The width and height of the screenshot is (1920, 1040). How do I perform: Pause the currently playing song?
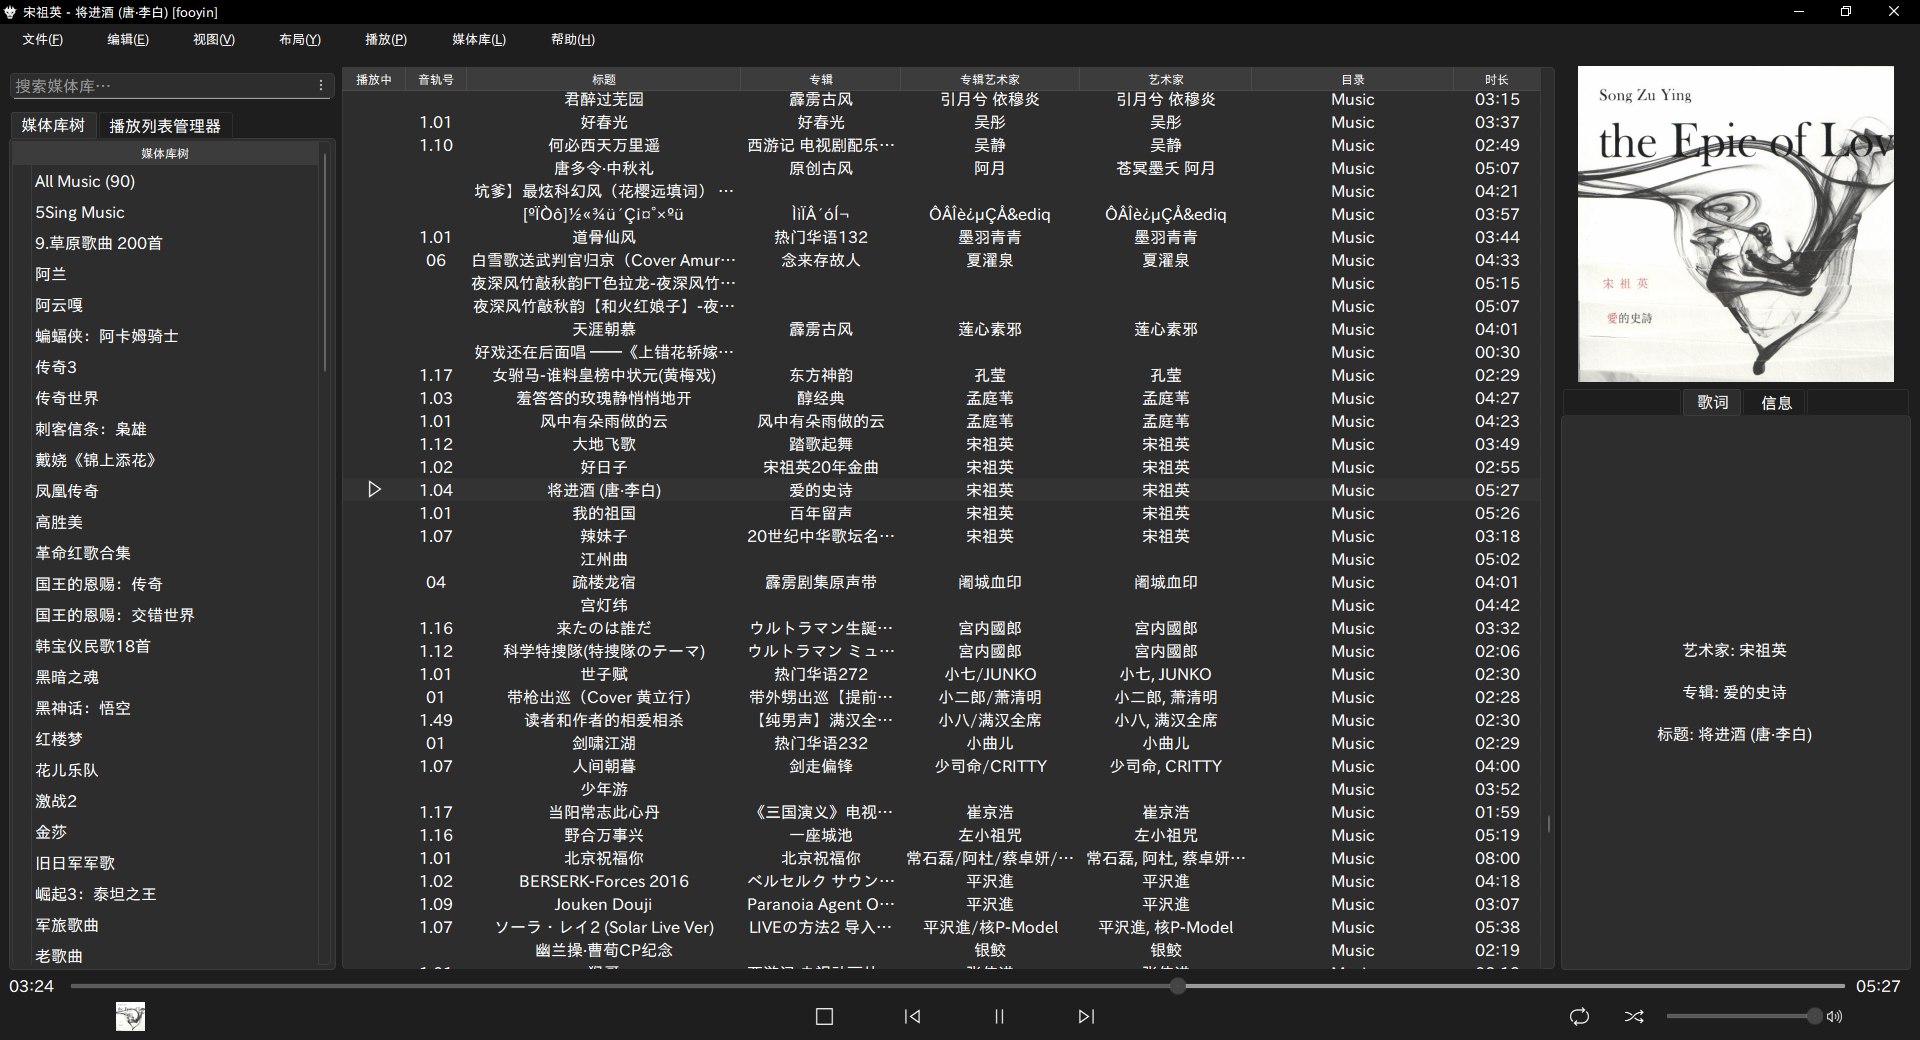coord(998,1016)
